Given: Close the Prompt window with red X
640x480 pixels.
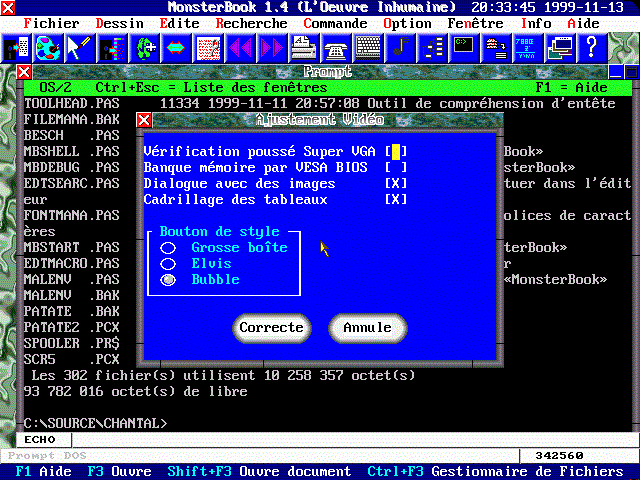Looking at the screenshot, I should (x=24, y=72).
